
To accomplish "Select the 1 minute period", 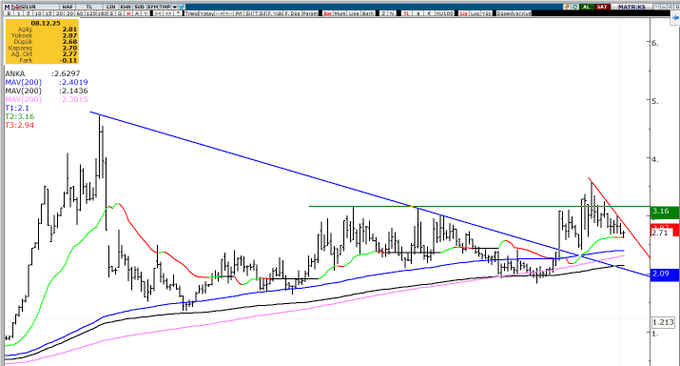I will [x=19, y=13].
